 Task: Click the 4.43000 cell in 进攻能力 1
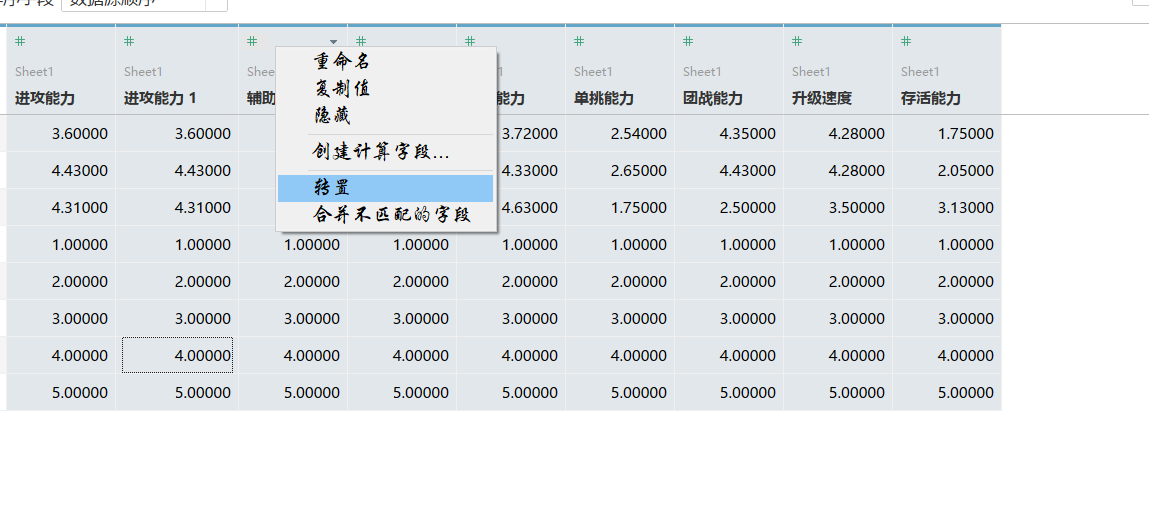(177, 171)
